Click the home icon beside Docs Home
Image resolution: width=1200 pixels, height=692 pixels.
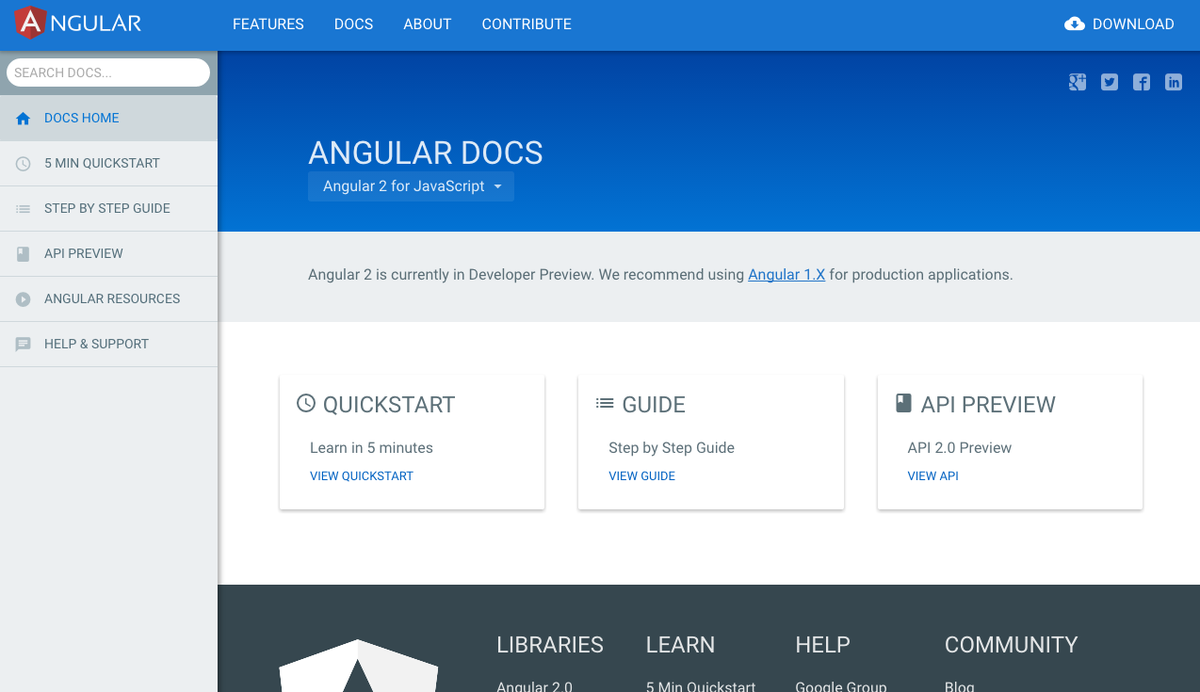coord(23,118)
